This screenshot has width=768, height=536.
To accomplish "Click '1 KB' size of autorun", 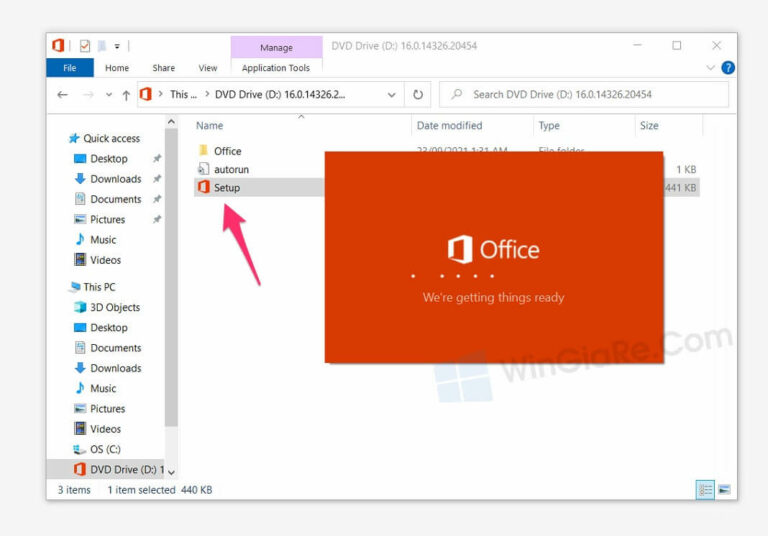I will (x=686, y=170).
